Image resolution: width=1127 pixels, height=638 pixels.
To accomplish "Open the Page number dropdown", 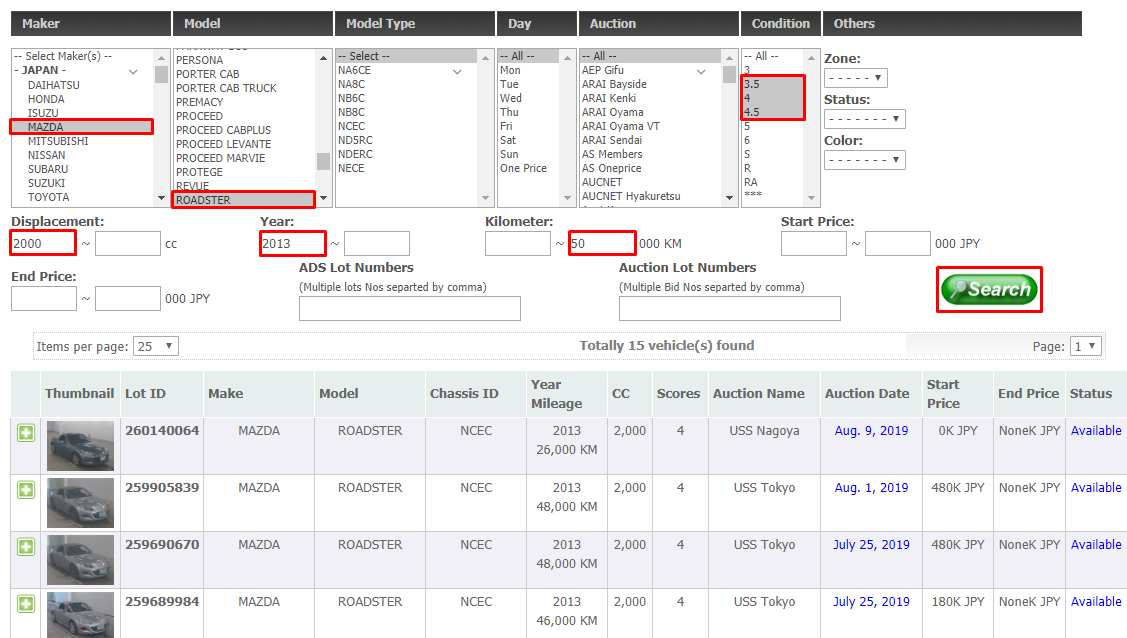I will (1085, 346).
